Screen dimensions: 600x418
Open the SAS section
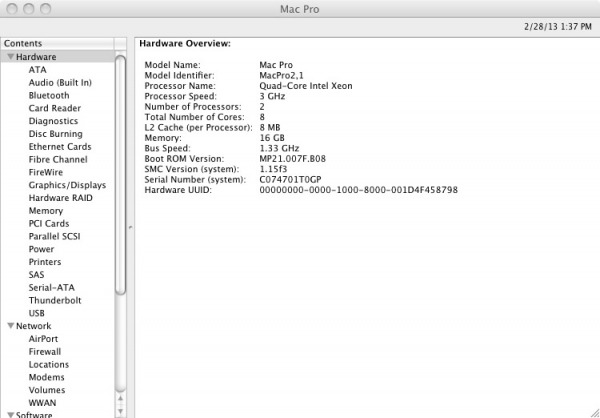tap(36, 275)
